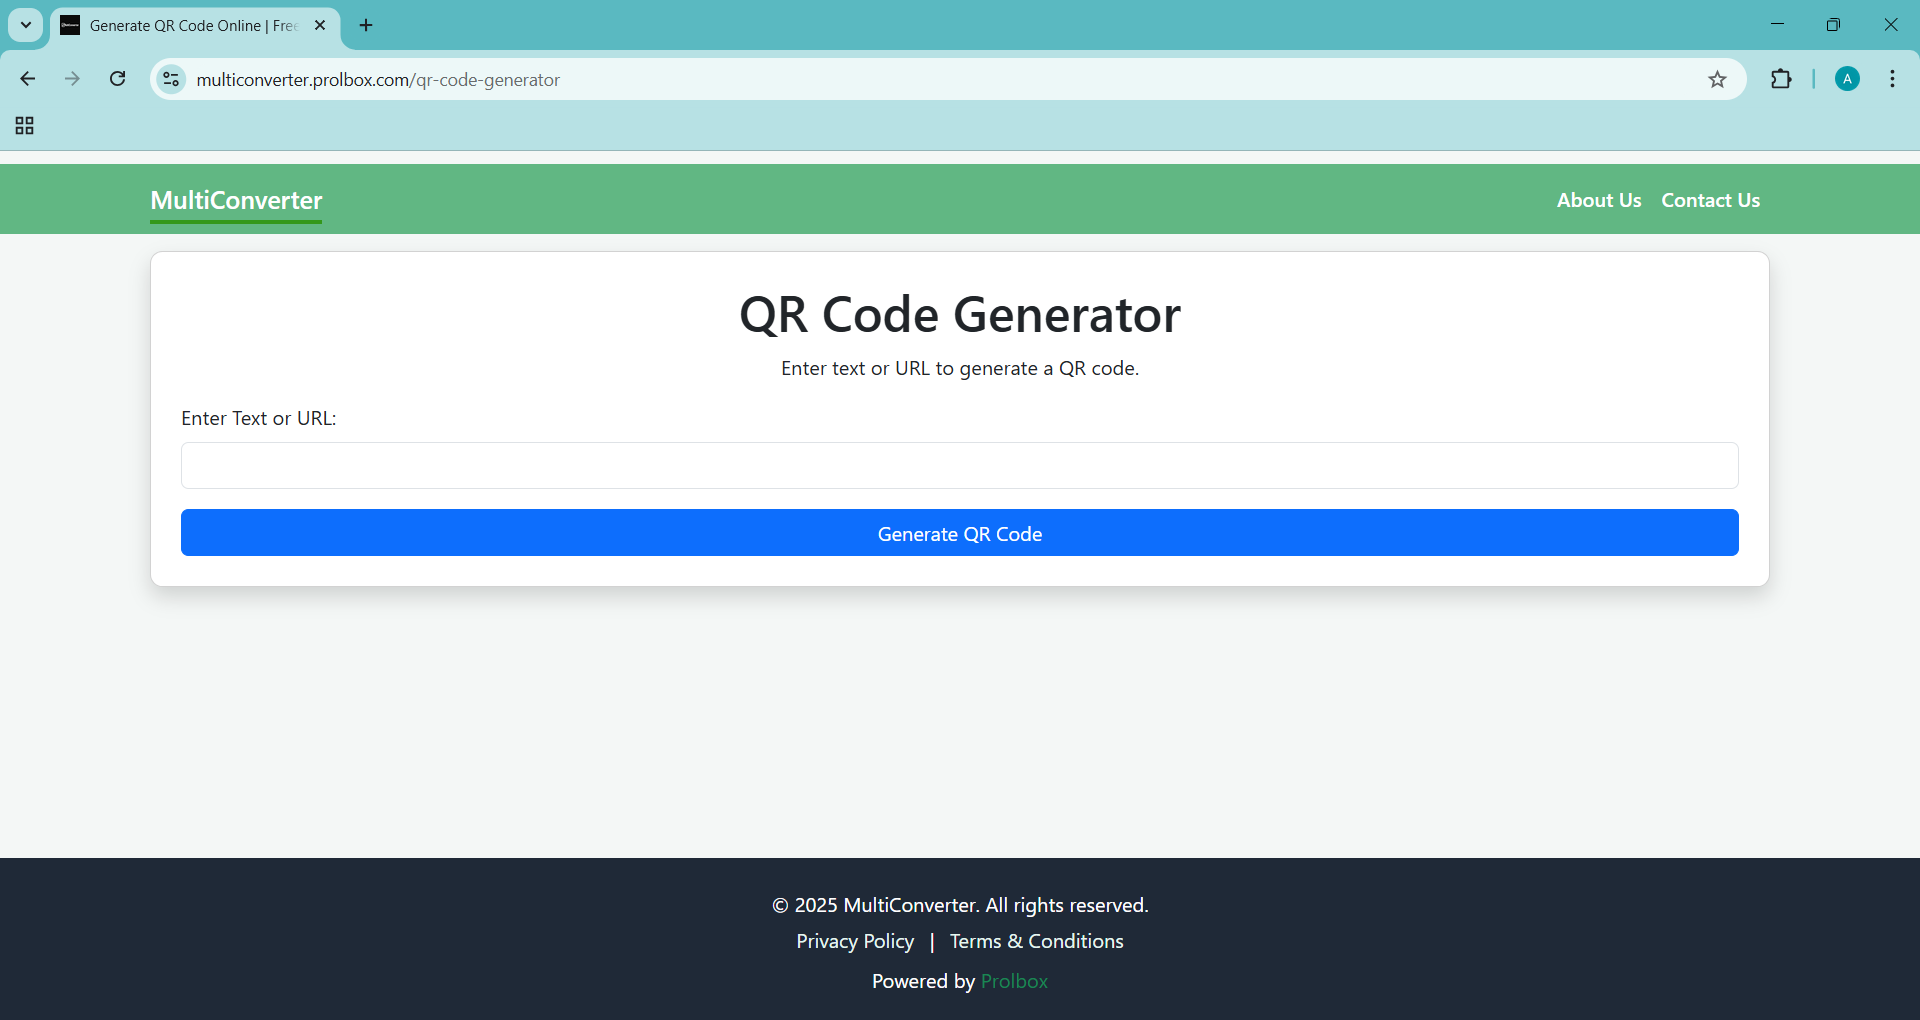Image resolution: width=1920 pixels, height=1020 pixels.
Task: Reload the current page
Action: click(118, 79)
